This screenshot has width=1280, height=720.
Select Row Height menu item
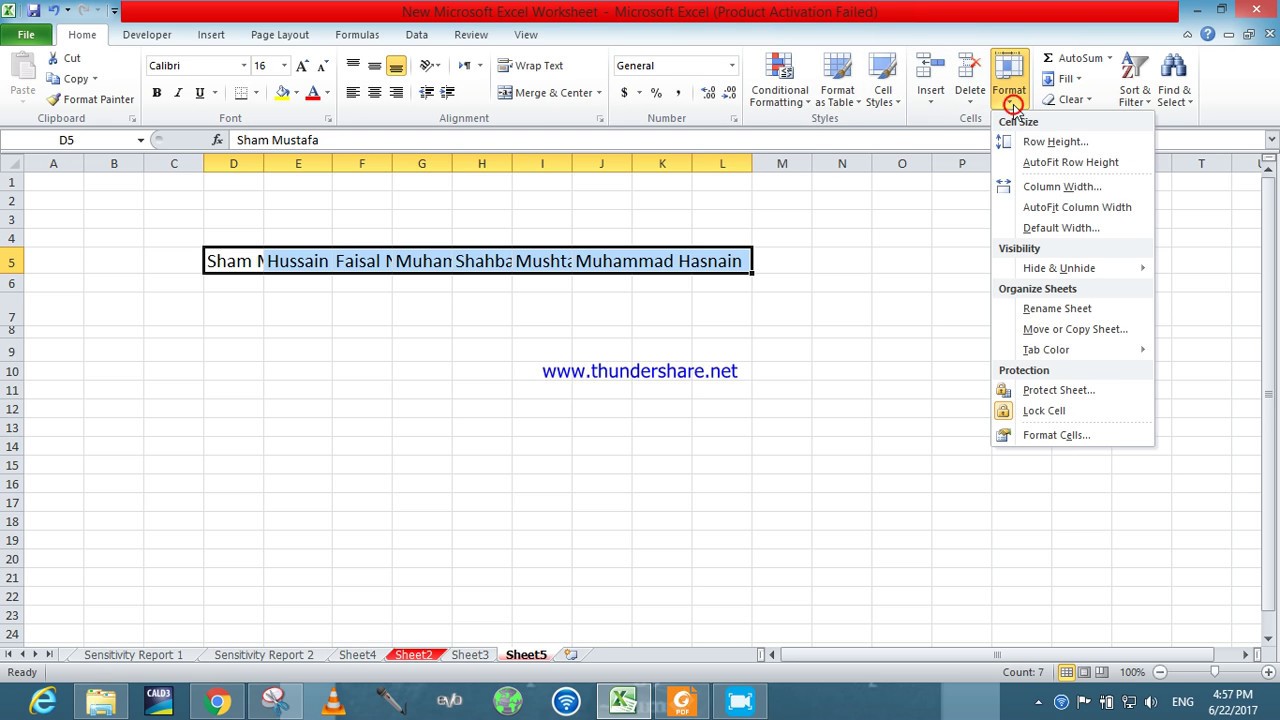[1073, 142]
